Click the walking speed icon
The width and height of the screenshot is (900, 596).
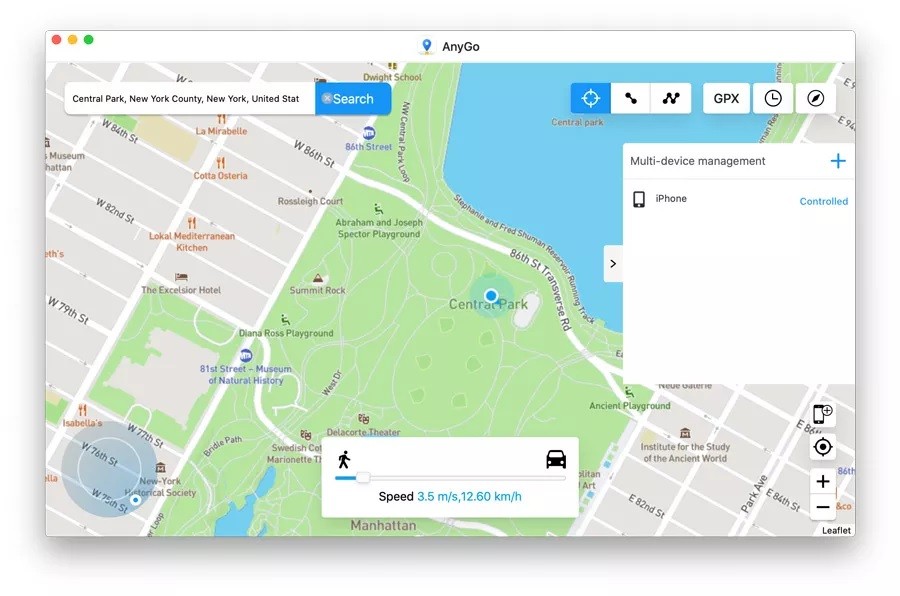click(344, 459)
